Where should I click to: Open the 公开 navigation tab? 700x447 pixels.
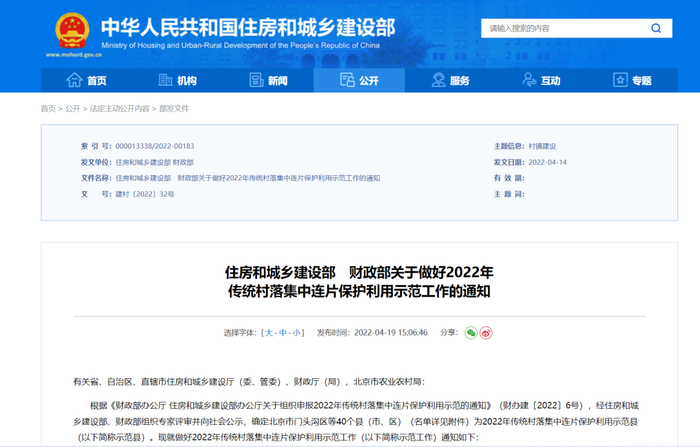click(359, 80)
